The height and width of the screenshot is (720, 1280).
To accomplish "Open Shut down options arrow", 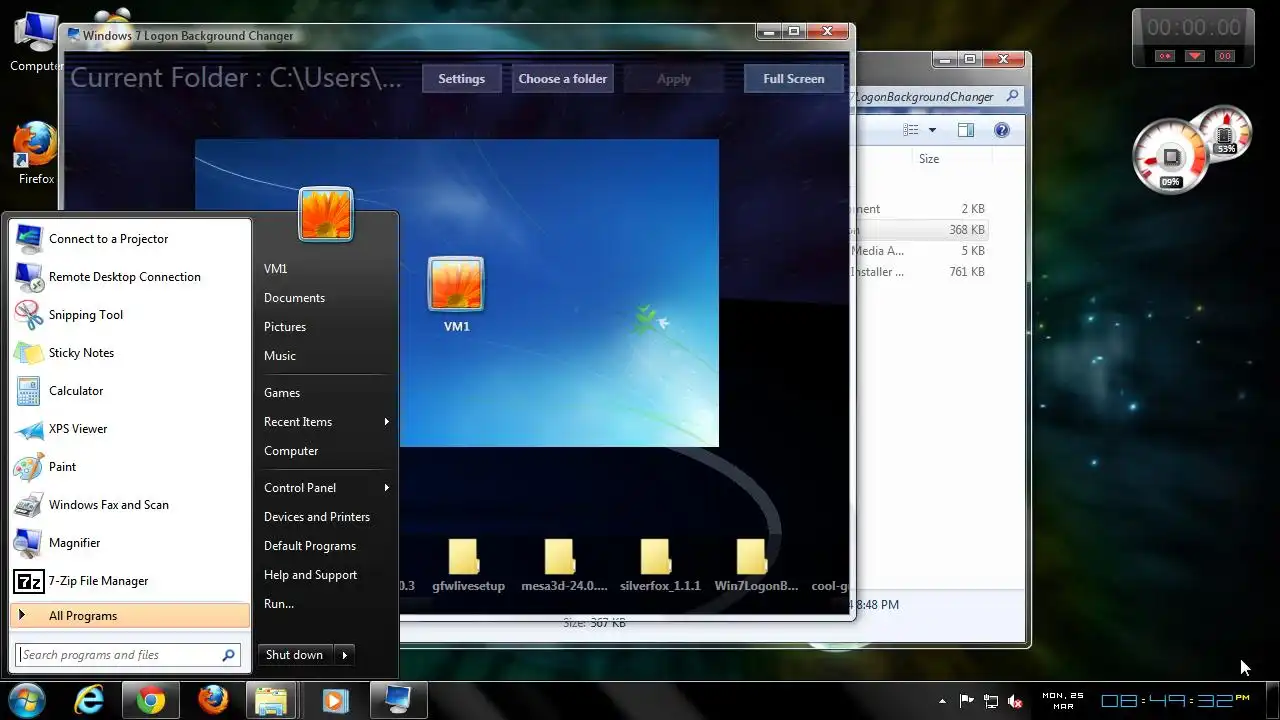I will (x=344, y=655).
